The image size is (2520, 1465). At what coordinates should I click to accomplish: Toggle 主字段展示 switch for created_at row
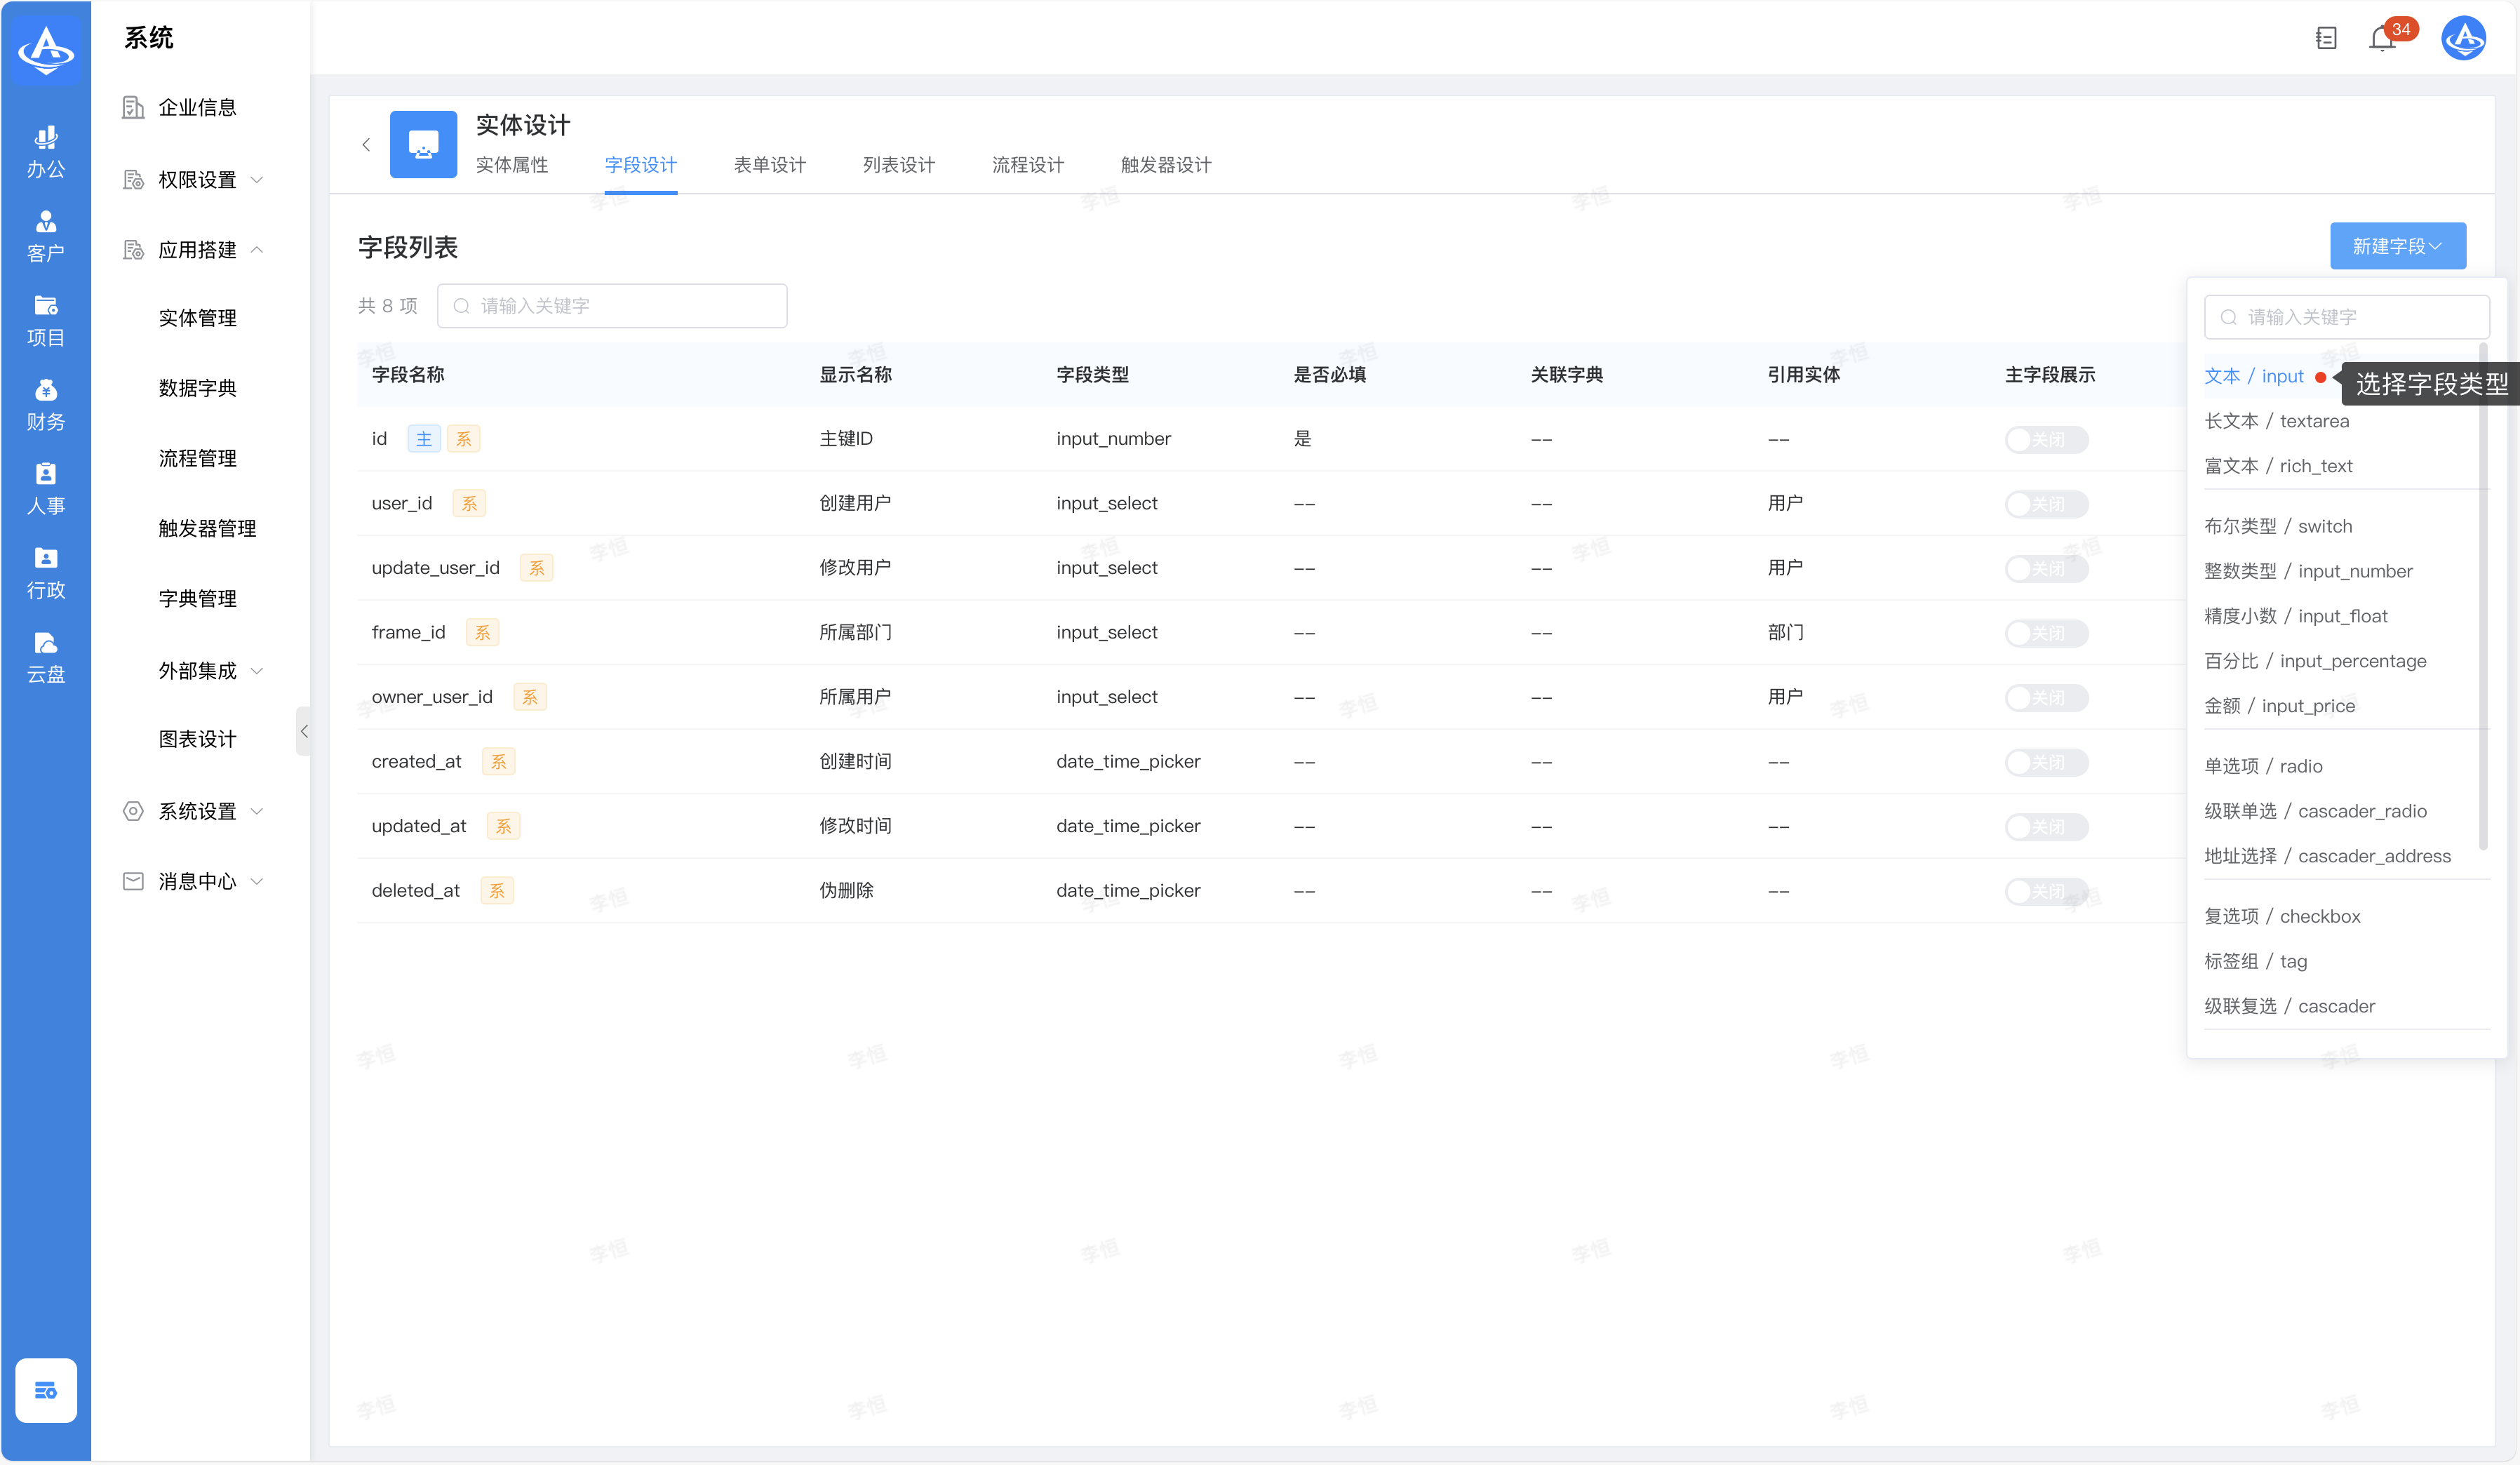tap(2046, 762)
